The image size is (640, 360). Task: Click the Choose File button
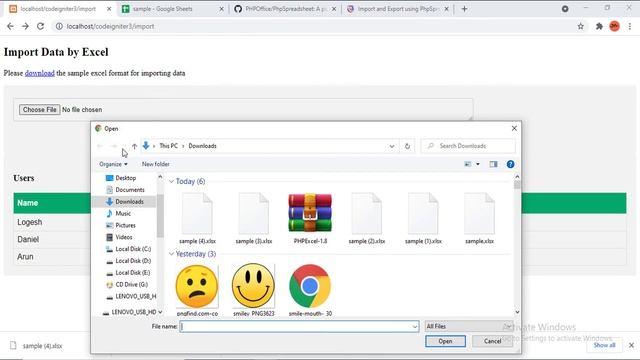(x=40, y=109)
